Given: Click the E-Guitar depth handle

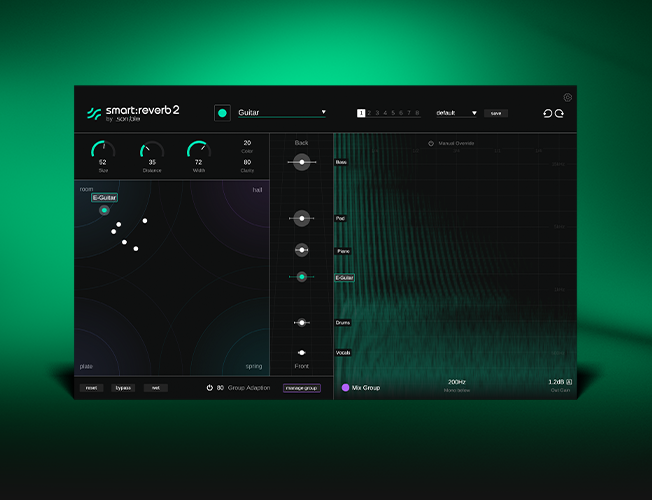Looking at the screenshot, I should tap(302, 277).
